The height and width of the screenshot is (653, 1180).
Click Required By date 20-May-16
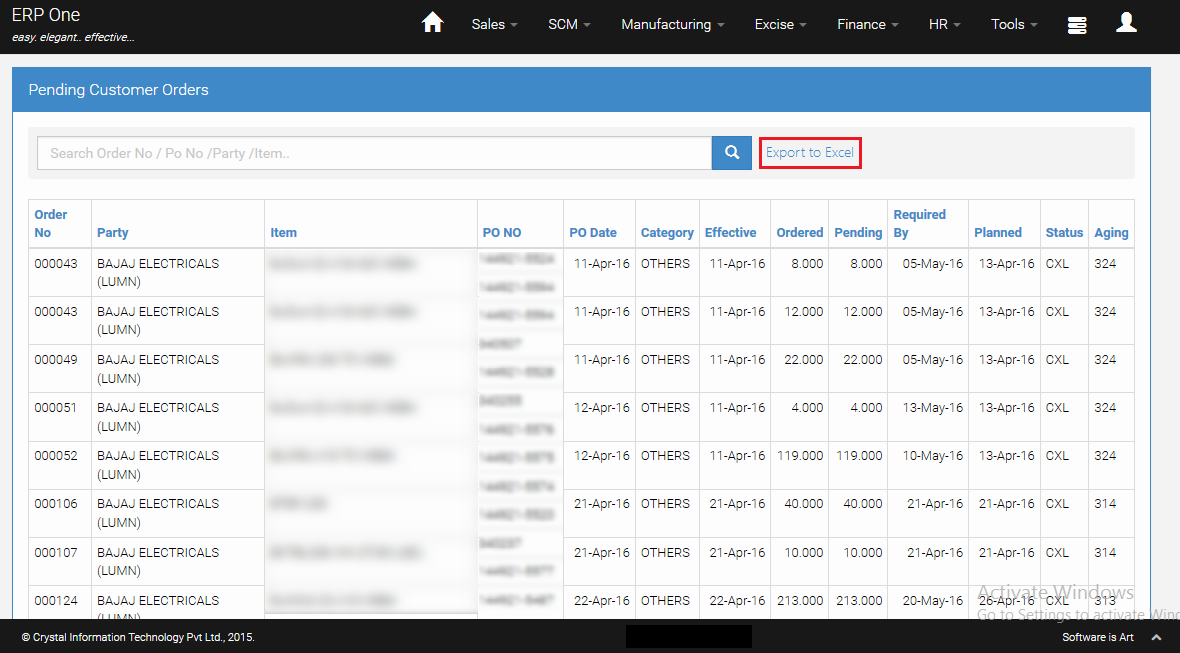coord(932,600)
